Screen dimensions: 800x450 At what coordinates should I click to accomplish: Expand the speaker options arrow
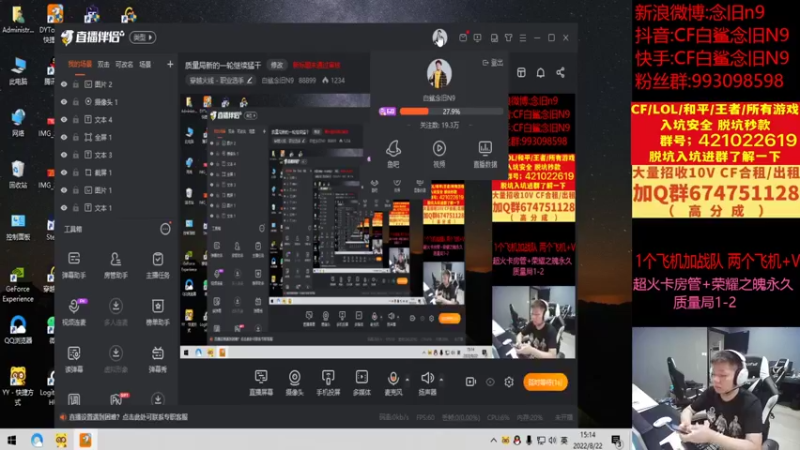point(441,380)
